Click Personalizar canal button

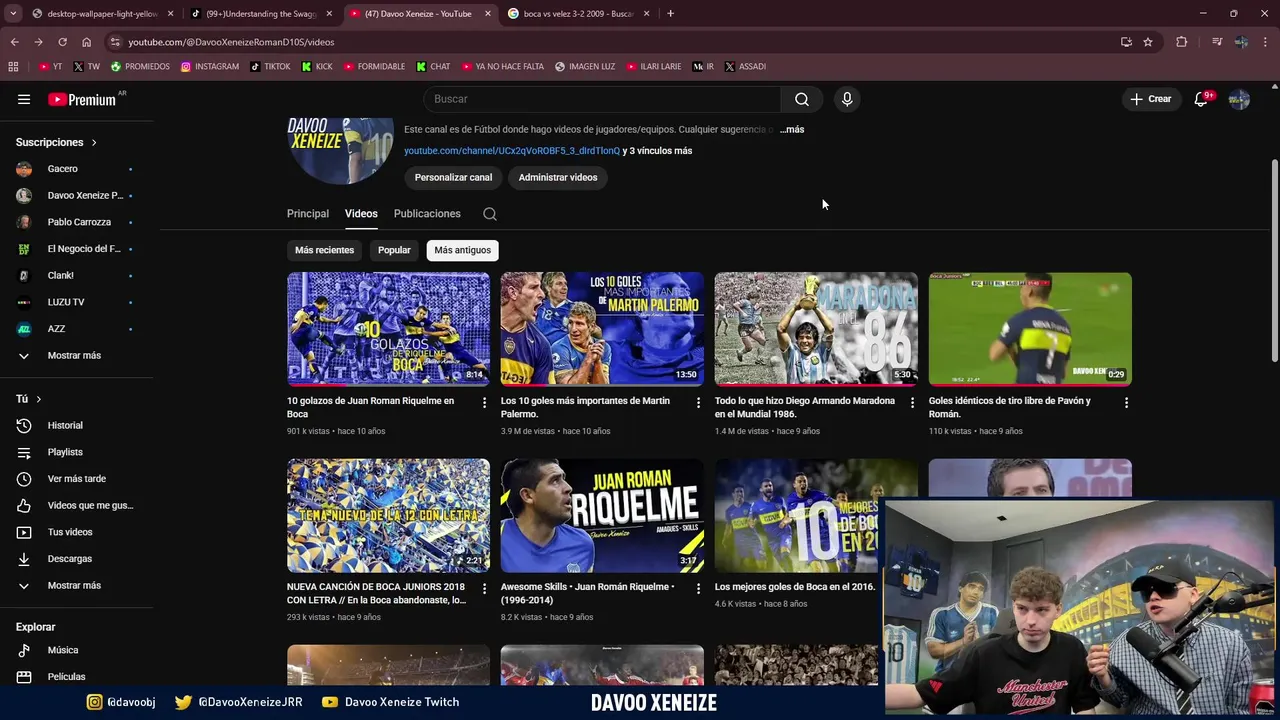[x=453, y=178]
